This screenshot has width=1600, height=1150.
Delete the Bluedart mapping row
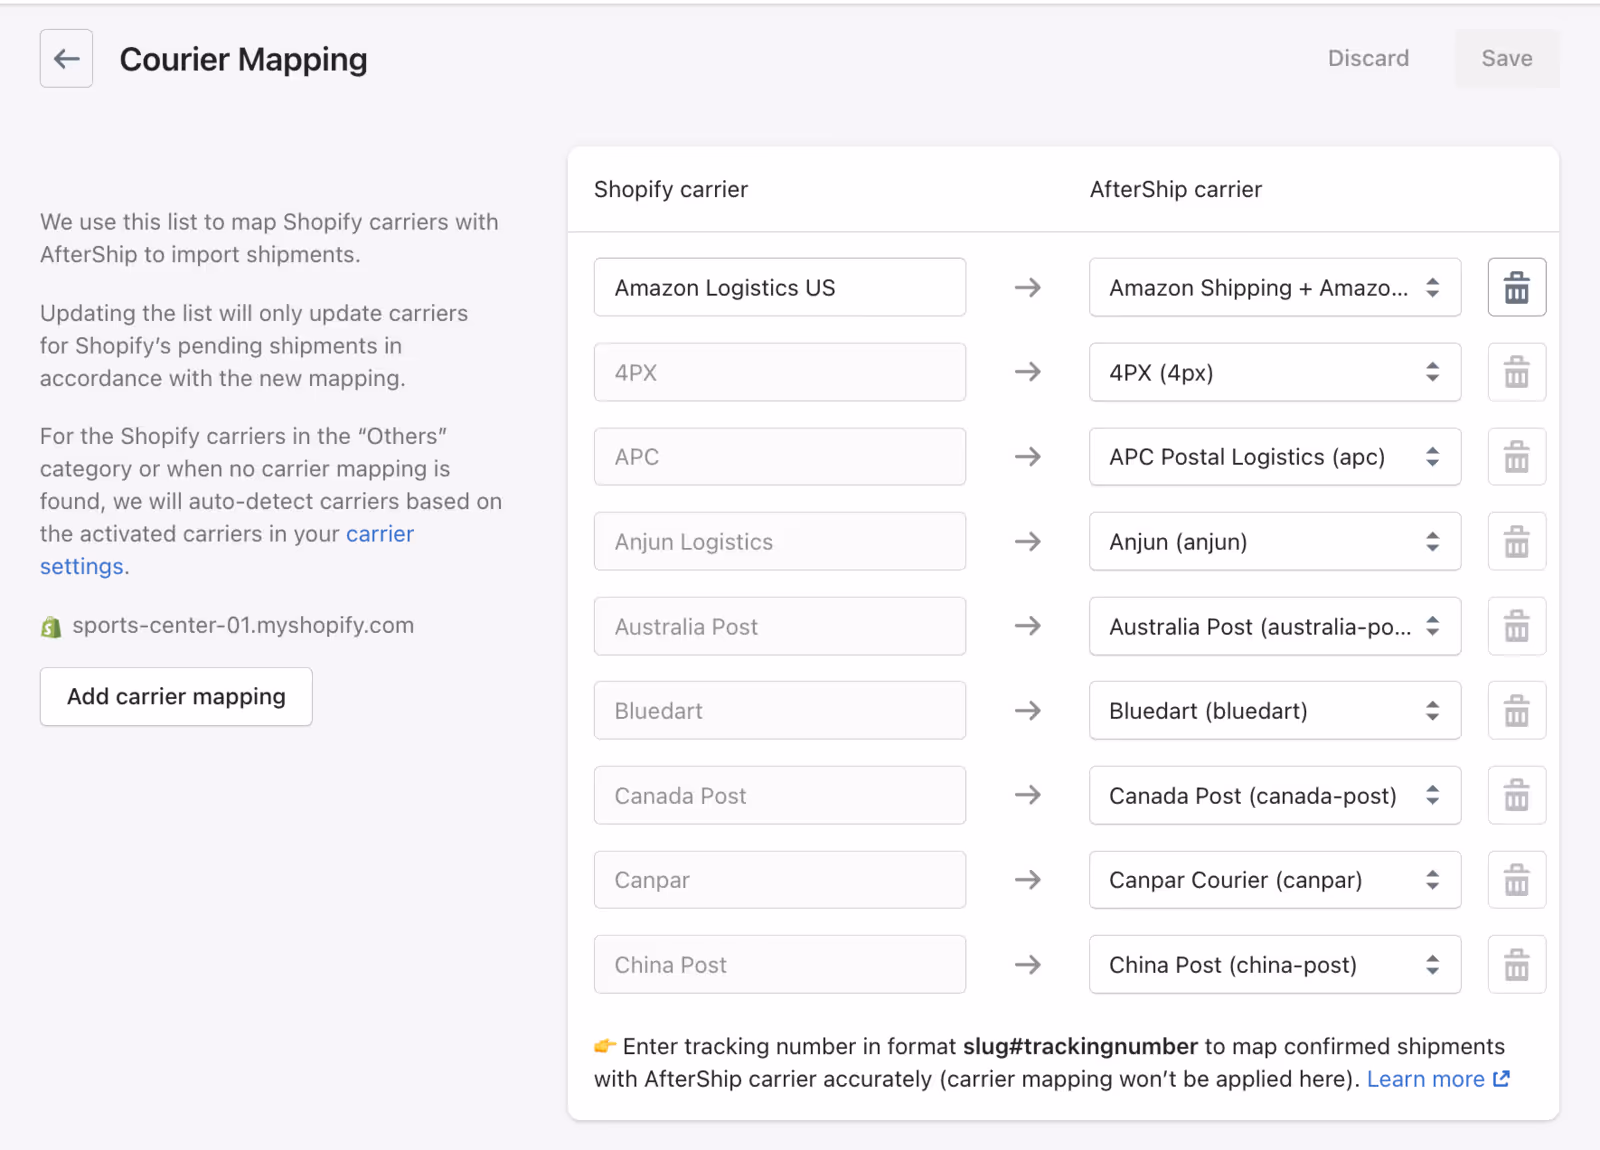1516,711
